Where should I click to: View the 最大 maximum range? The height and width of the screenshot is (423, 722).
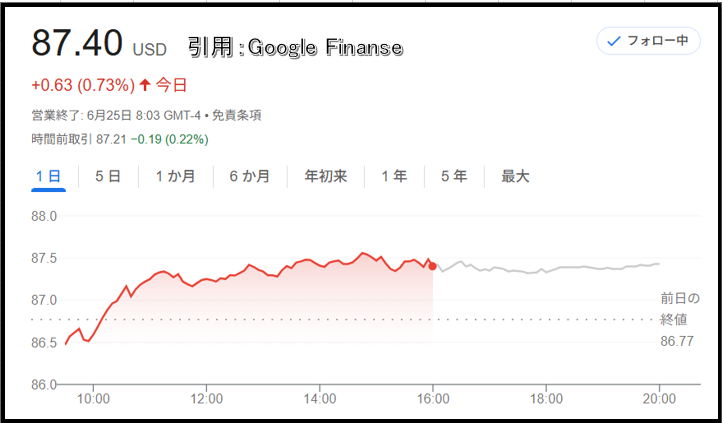pyautogui.click(x=515, y=176)
